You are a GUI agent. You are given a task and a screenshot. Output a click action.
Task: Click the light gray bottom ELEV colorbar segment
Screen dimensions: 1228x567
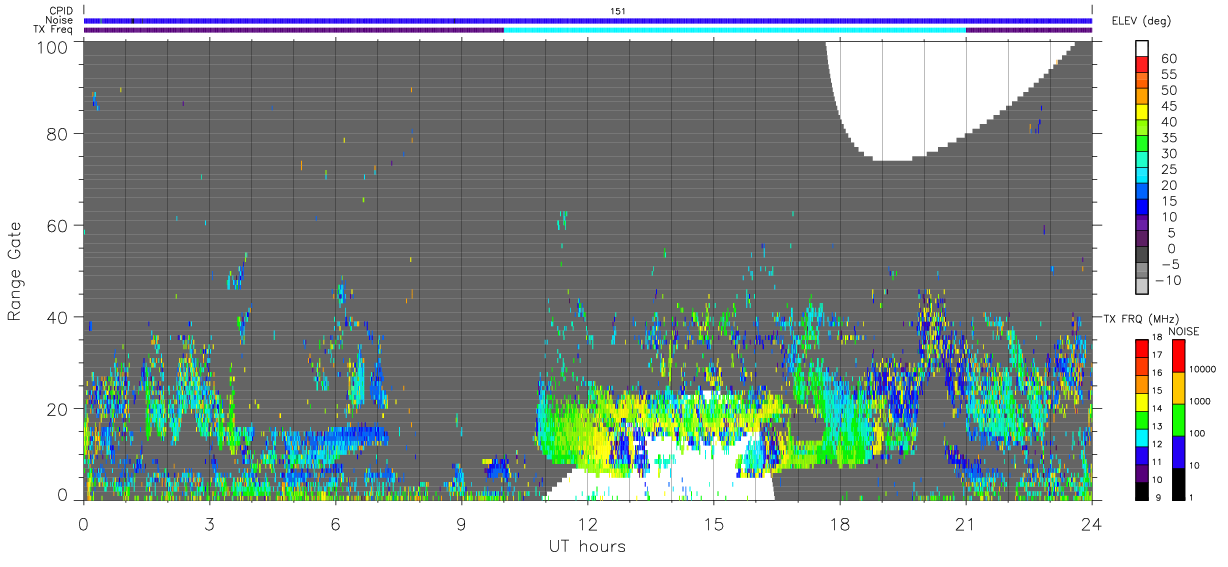point(1142,287)
